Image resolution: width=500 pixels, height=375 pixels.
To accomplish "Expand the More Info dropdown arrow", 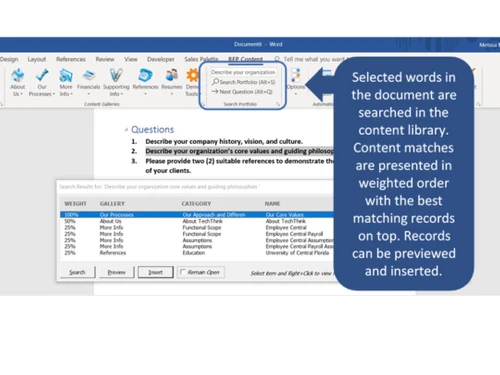I will [x=71, y=94].
